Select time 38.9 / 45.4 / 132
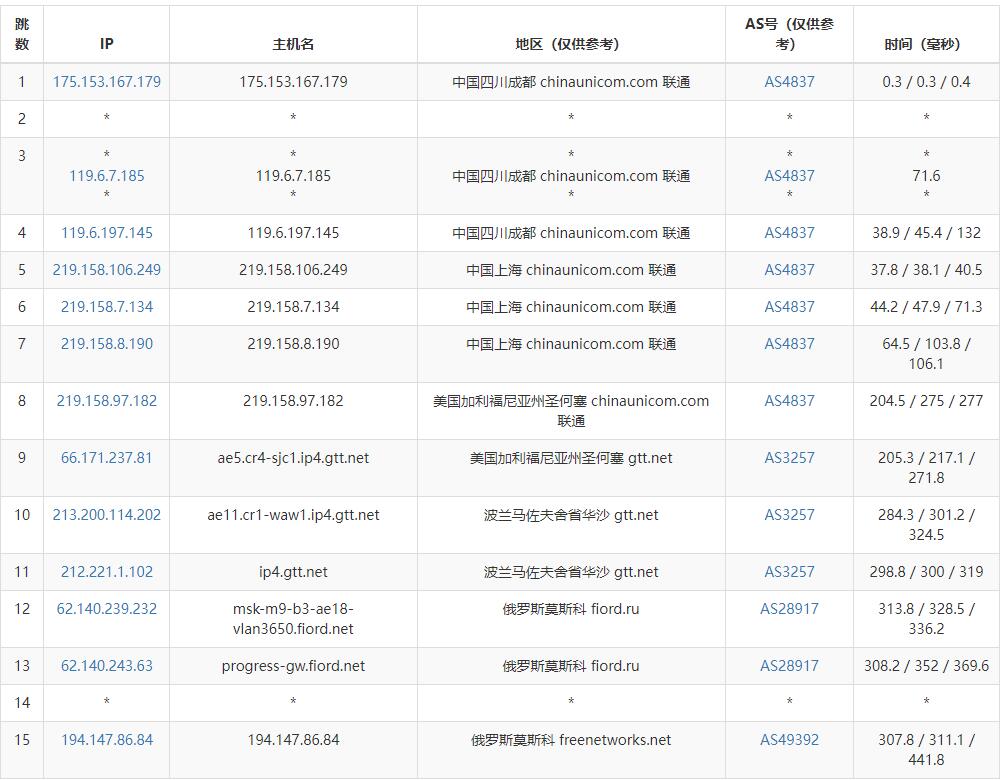Screen dimensions: 1001x780 [926, 232]
